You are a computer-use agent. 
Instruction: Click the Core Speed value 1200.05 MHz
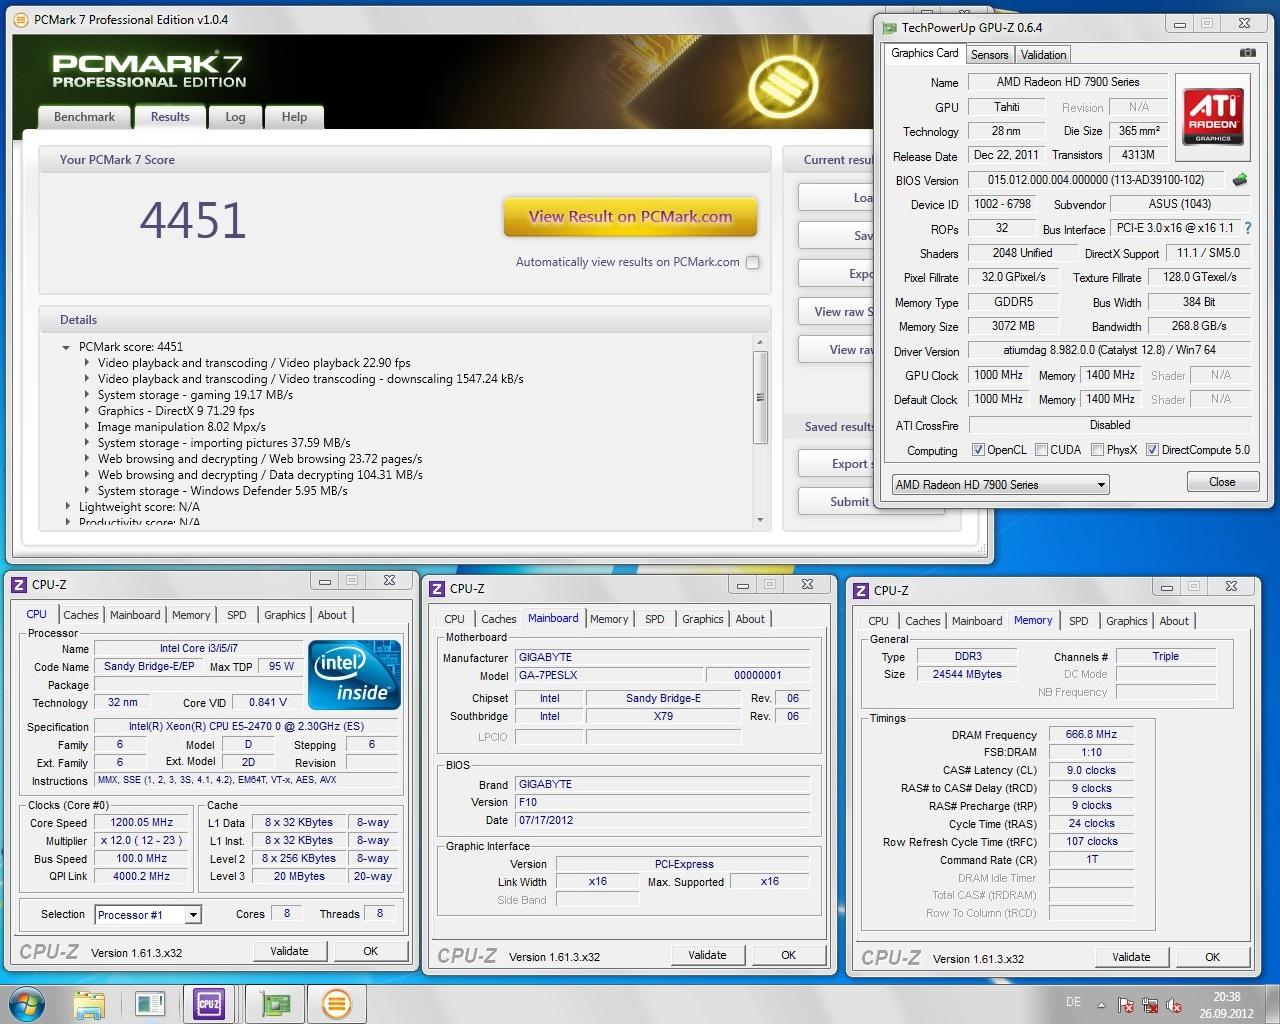click(142, 823)
